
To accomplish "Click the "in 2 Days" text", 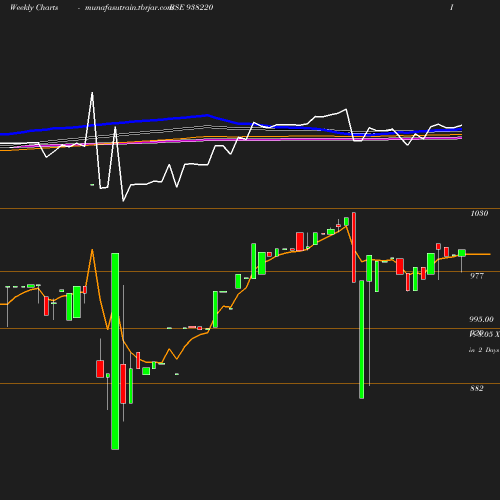I will click(484, 350).
